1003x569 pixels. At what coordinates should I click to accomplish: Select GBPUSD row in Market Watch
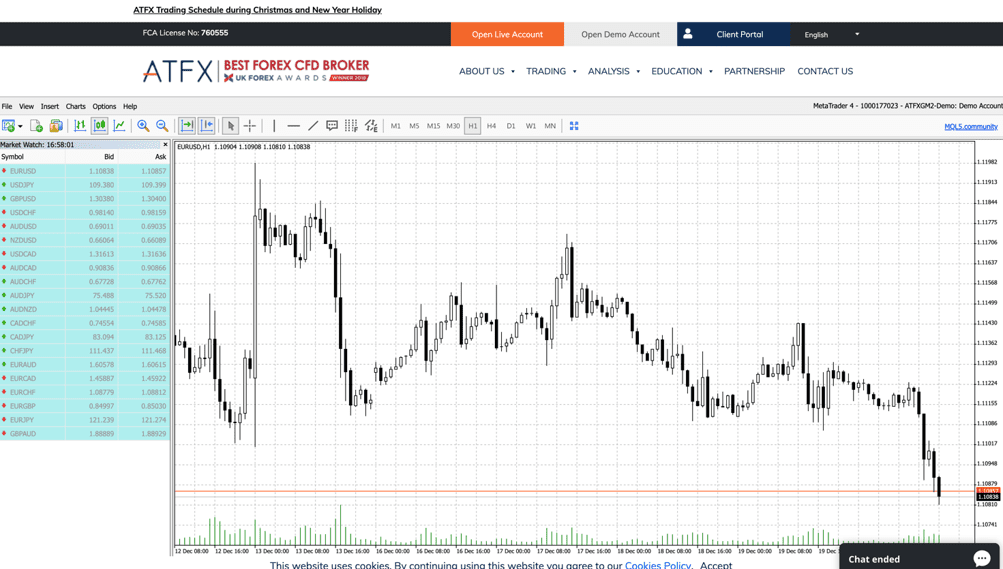click(x=85, y=199)
